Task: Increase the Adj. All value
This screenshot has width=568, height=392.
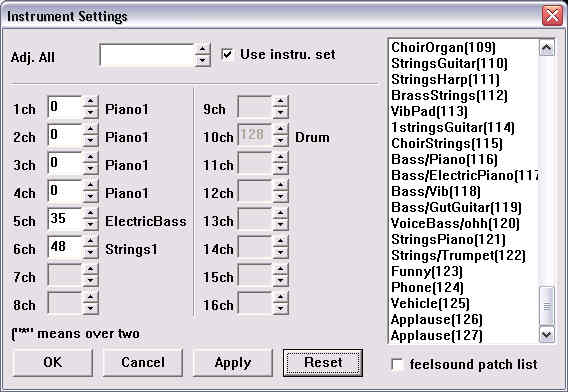Action: pyautogui.click(x=202, y=49)
